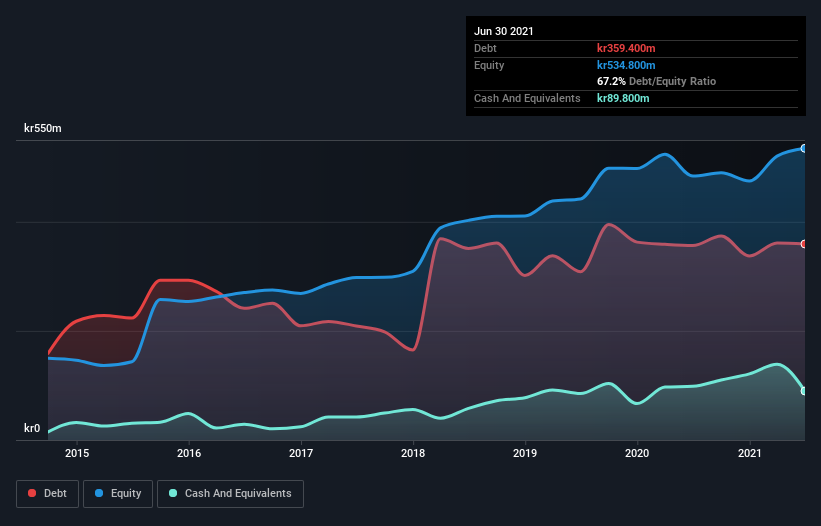
Task: Toggle Cash And Equivalents legend button
Action: click(230, 494)
